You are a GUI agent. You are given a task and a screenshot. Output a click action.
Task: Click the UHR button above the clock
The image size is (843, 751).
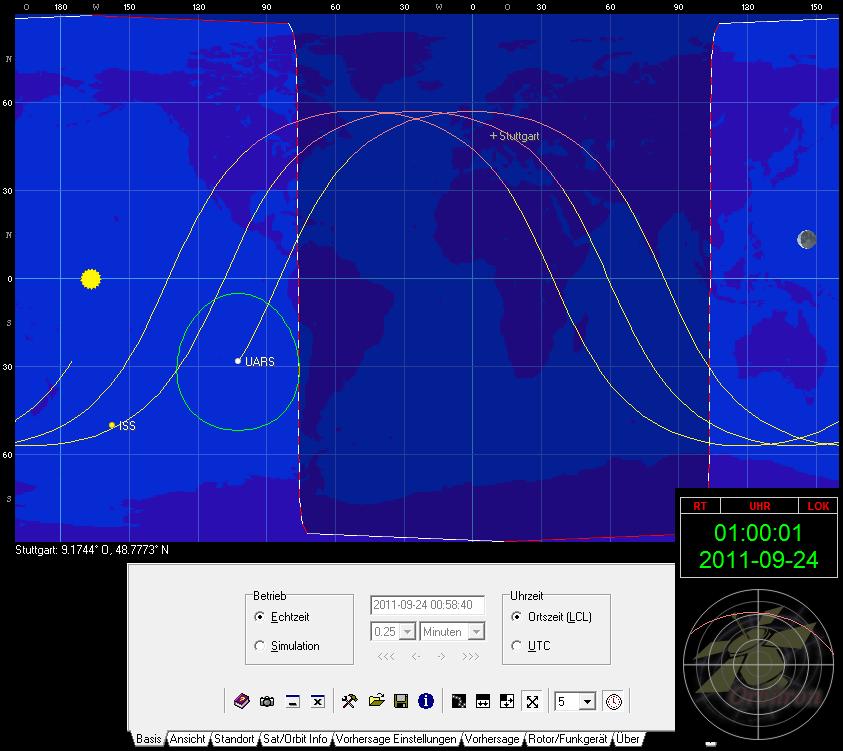tap(759, 507)
